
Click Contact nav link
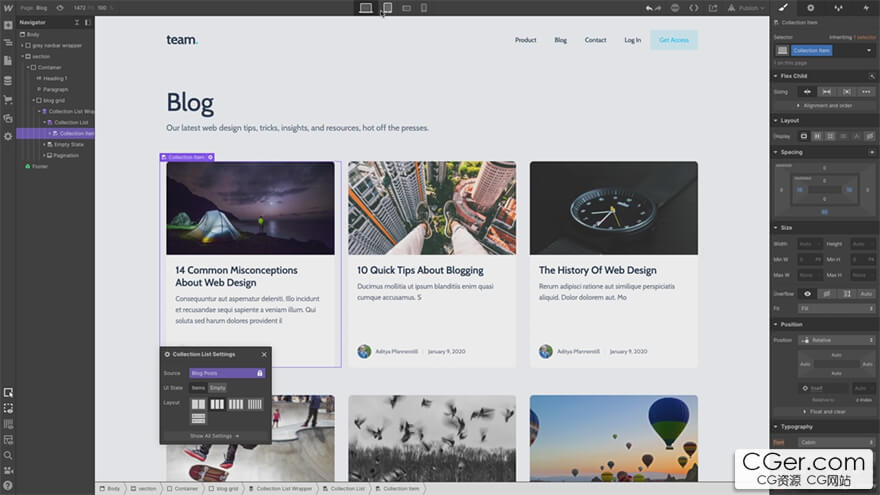[595, 40]
